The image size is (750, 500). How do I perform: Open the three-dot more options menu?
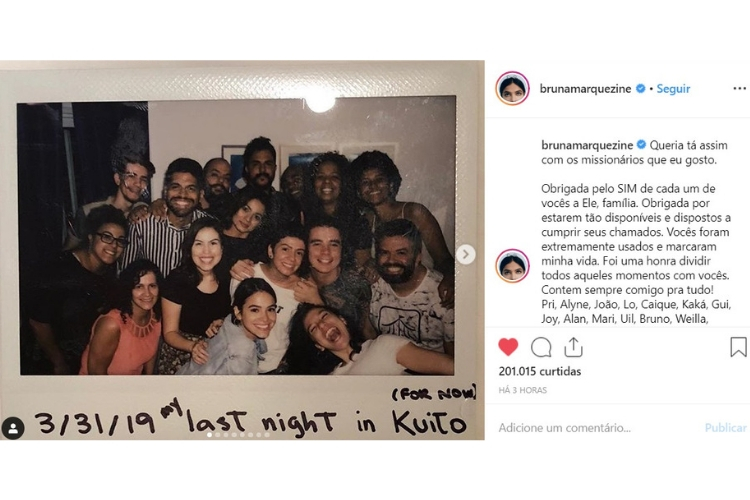pos(739,89)
